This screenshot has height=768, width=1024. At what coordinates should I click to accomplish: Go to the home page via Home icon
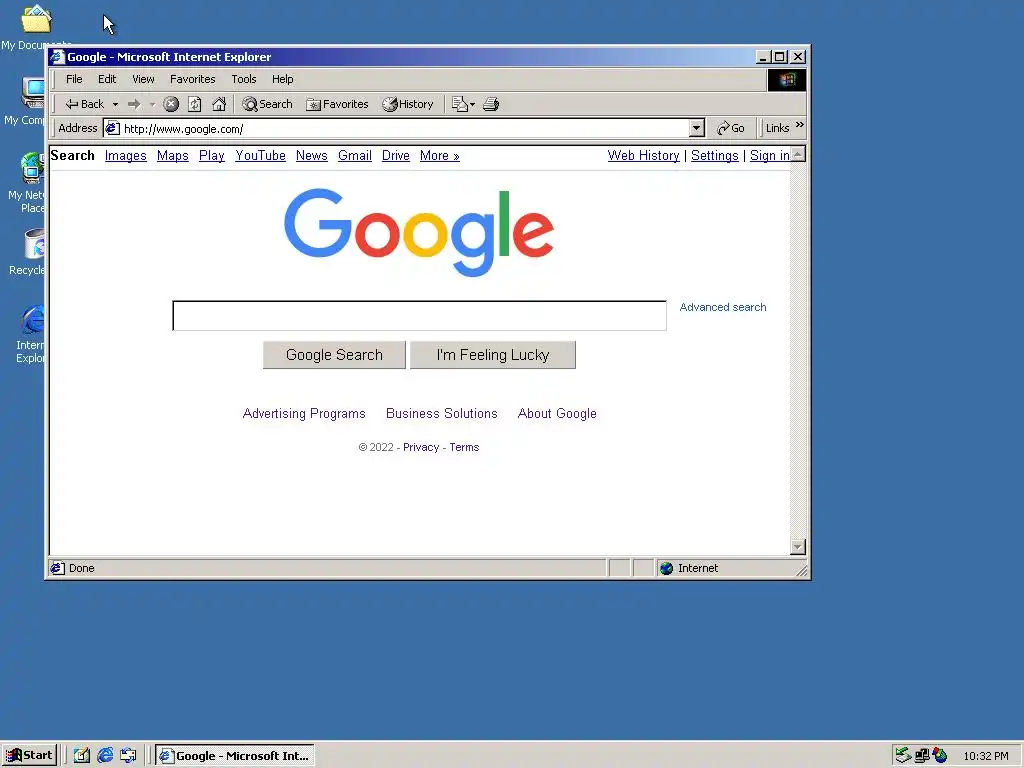click(x=219, y=104)
